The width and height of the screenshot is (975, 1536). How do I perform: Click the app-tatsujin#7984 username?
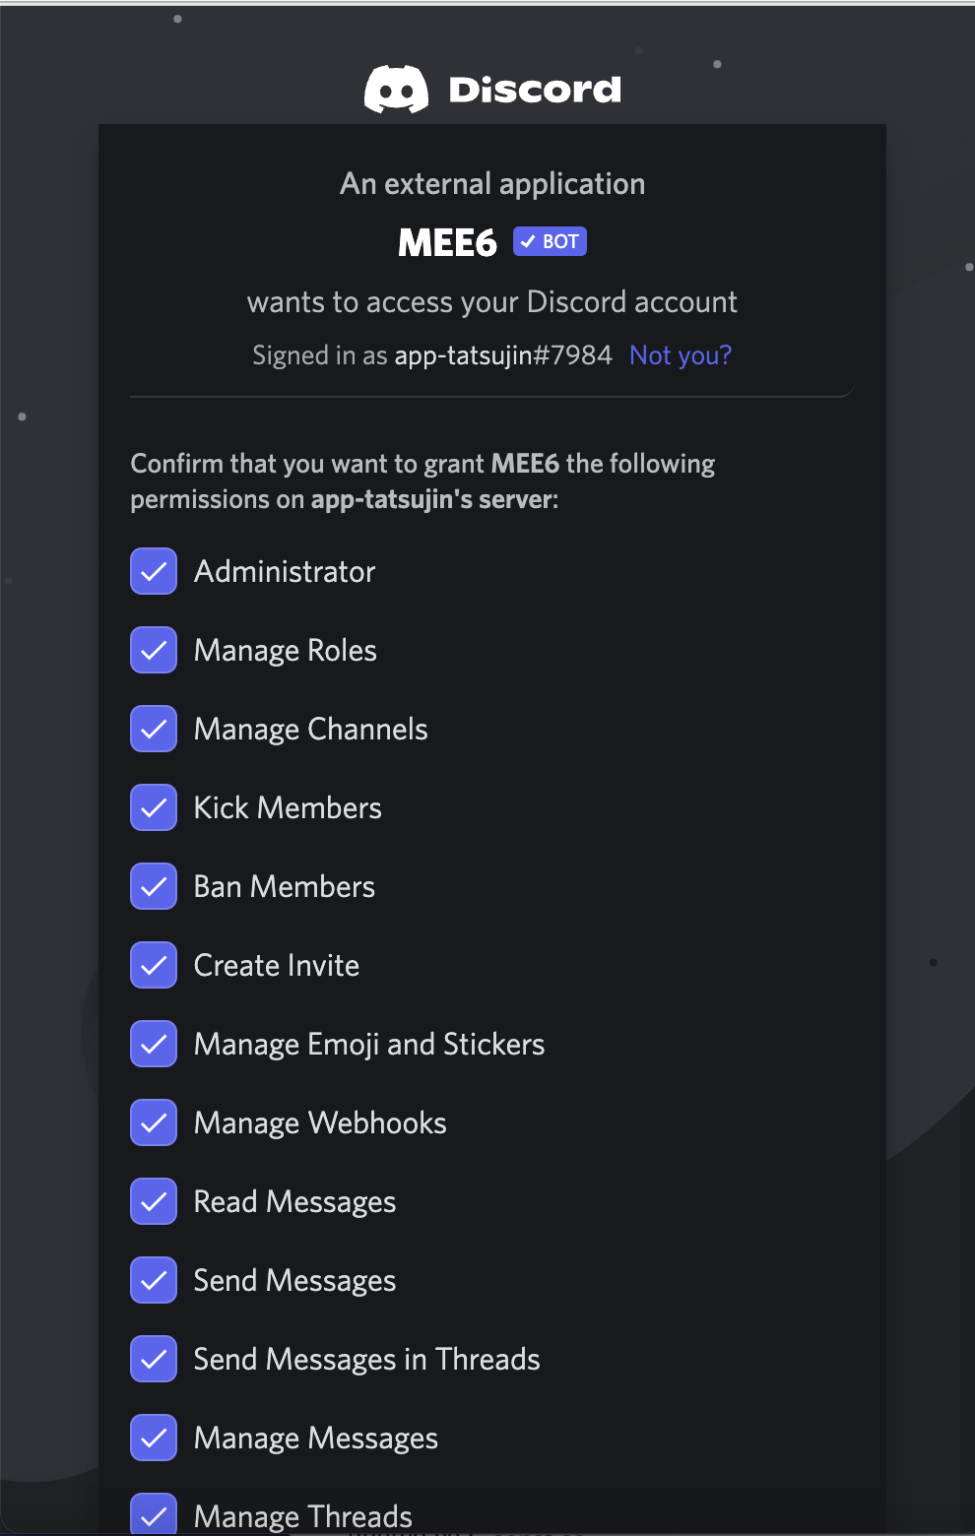(503, 356)
